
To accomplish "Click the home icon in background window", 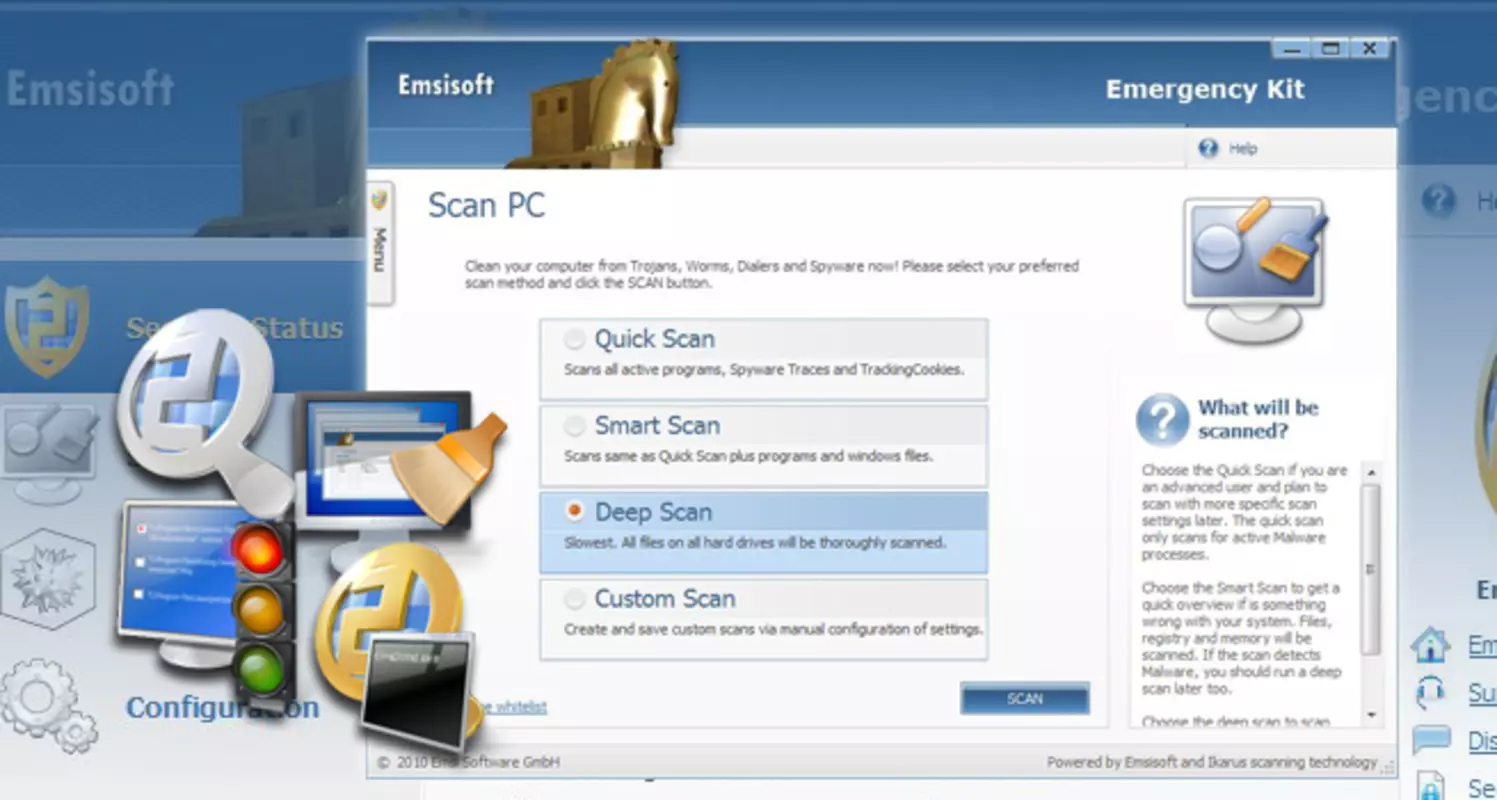I will (1431, 645).
